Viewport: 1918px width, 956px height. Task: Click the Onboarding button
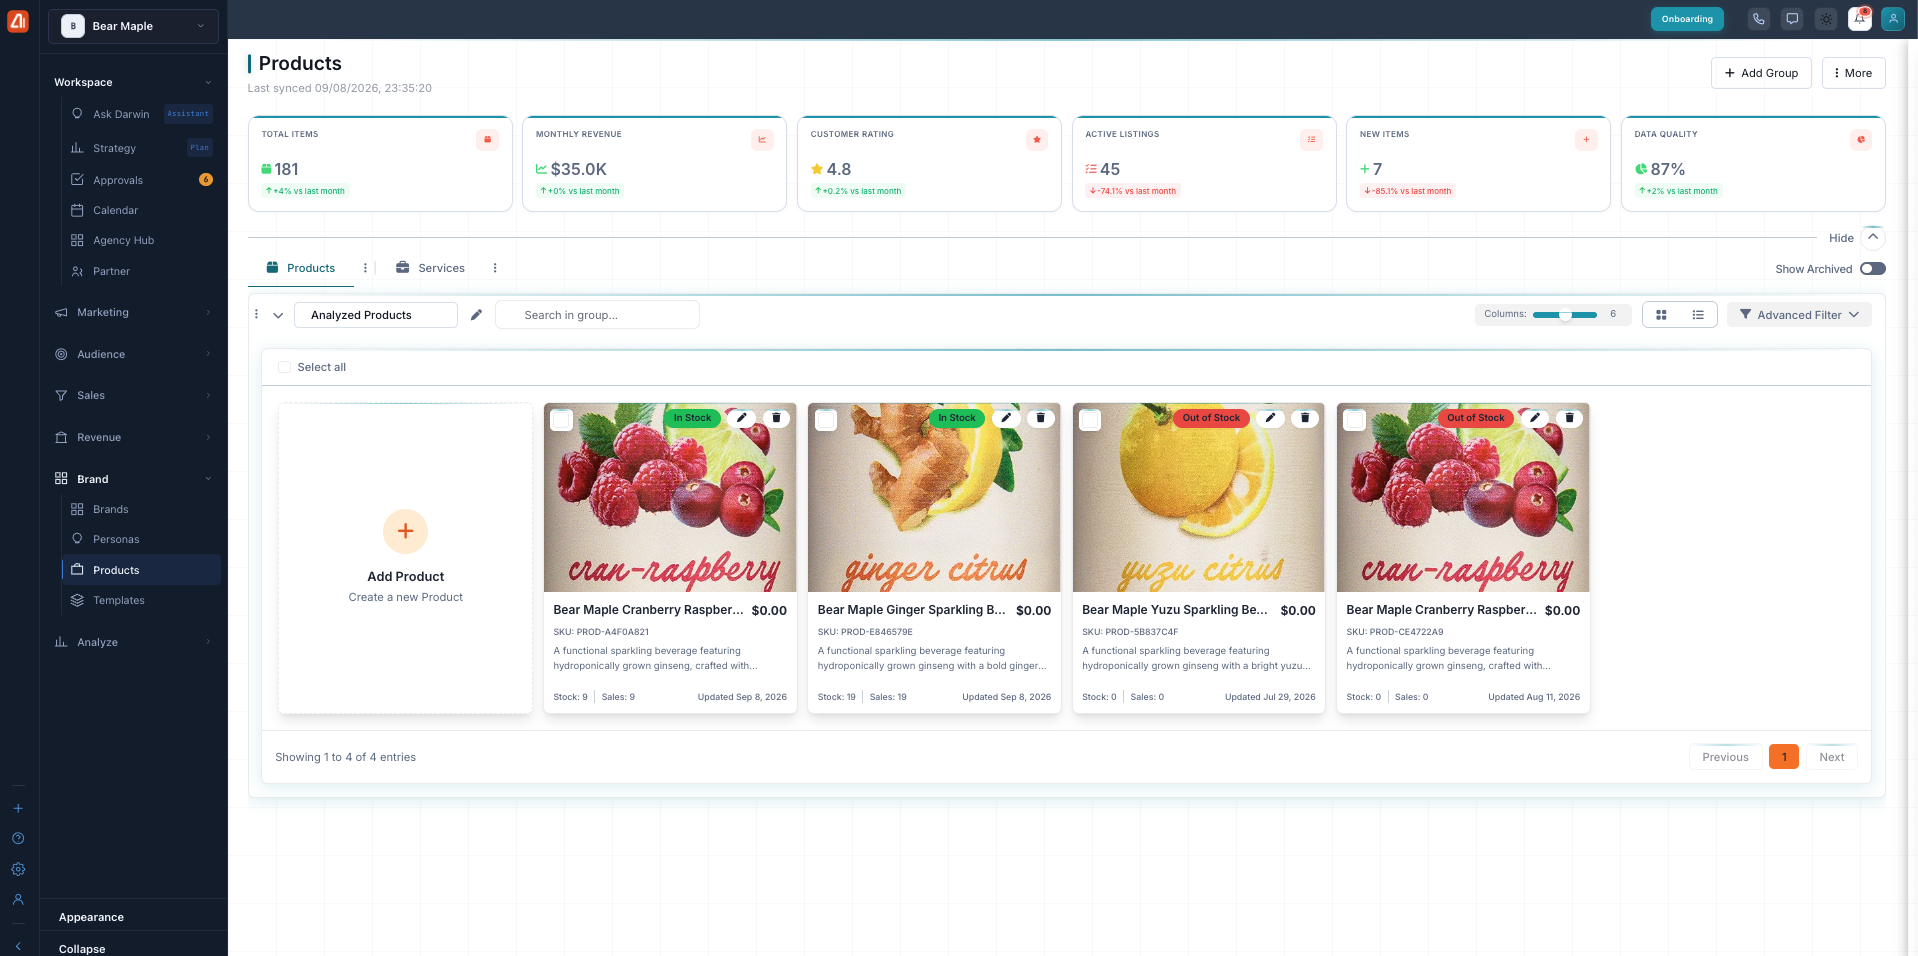point(1687,19)
